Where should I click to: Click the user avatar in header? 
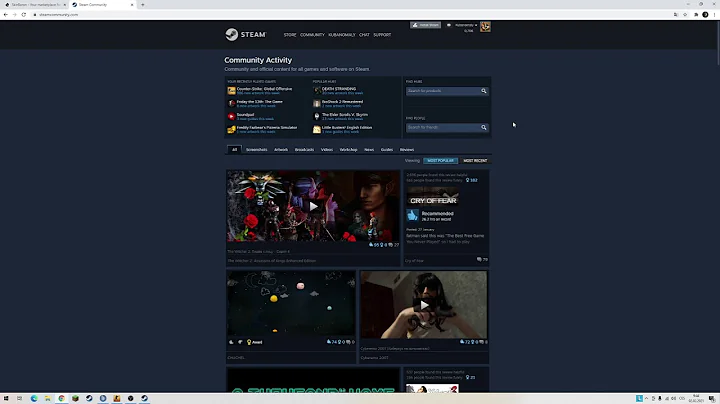tap(485, 27)
